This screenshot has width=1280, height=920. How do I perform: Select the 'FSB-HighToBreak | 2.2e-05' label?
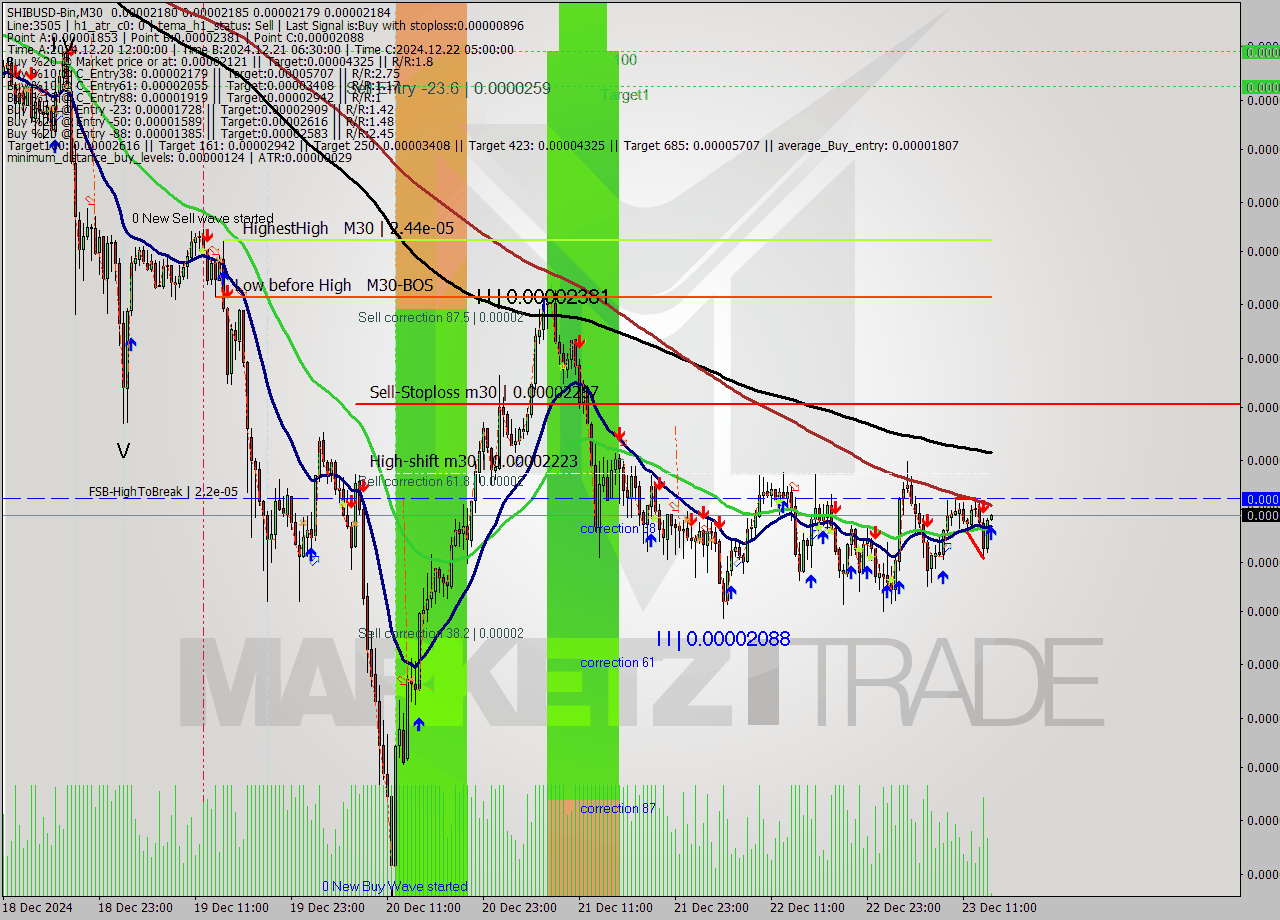point(163,492)
